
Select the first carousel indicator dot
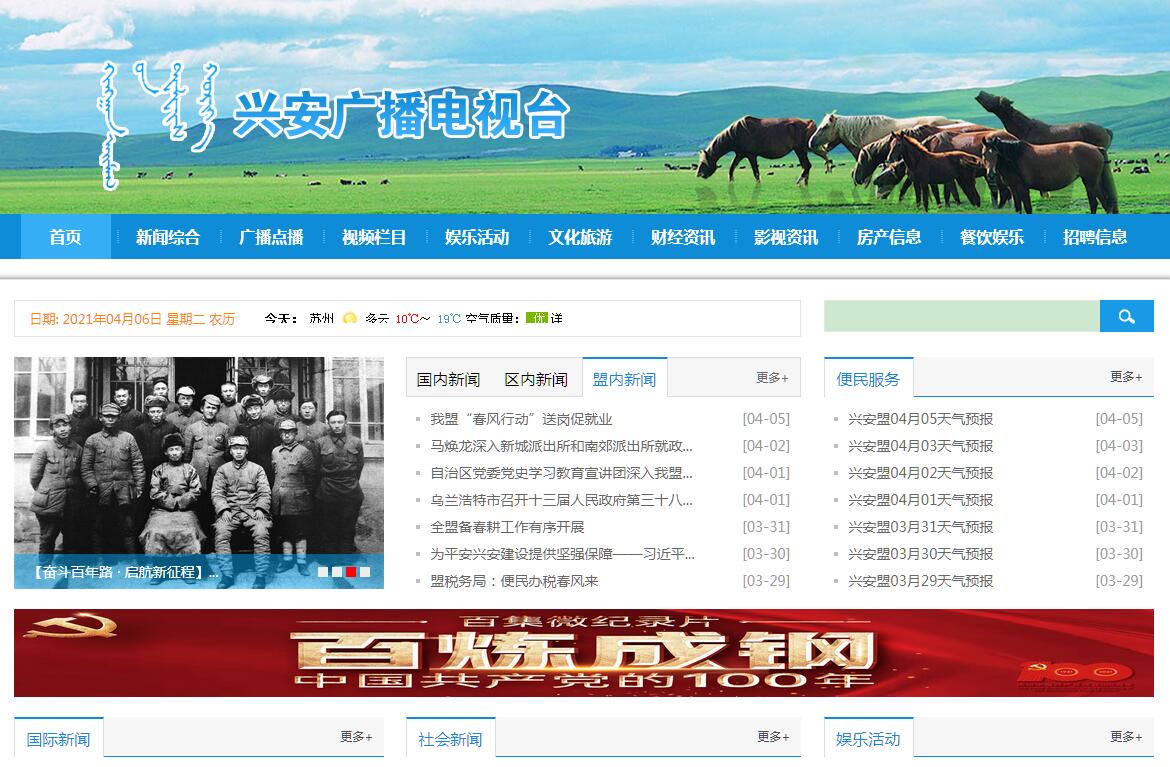(323, 572)
